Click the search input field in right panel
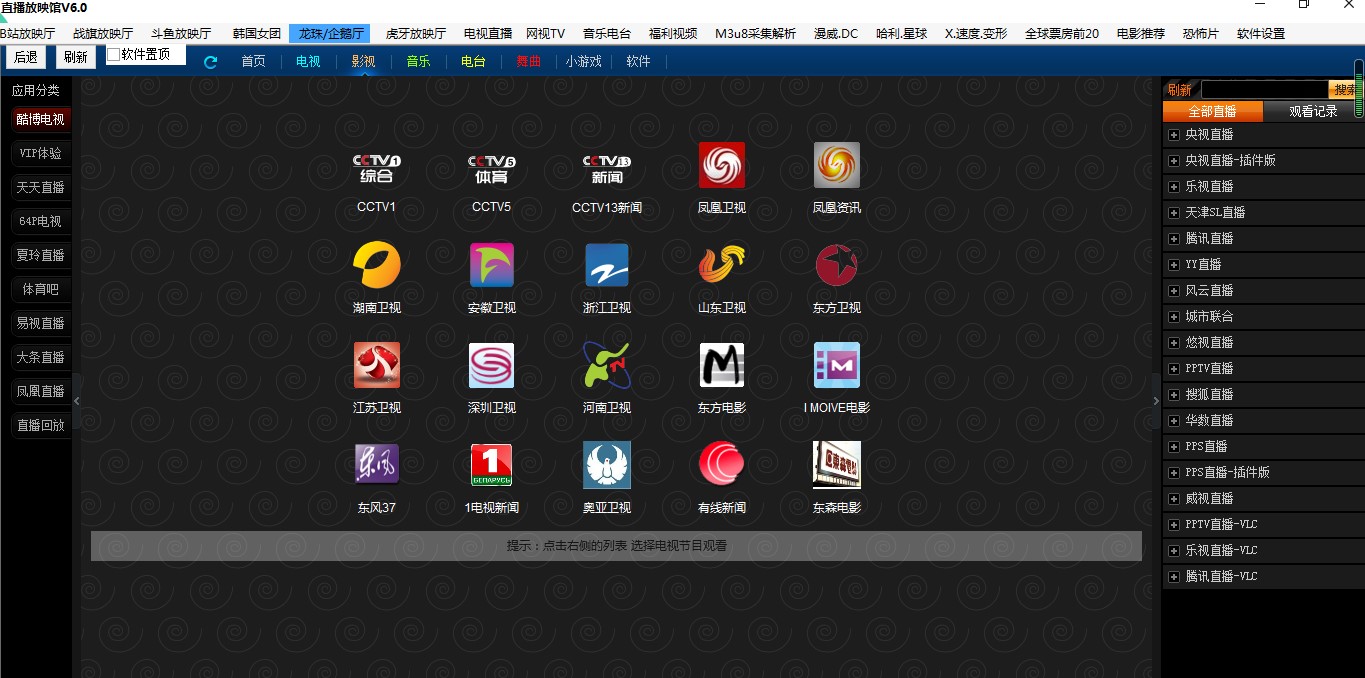The height and width of the screenshot is (678, 1365). [1264, 90]
